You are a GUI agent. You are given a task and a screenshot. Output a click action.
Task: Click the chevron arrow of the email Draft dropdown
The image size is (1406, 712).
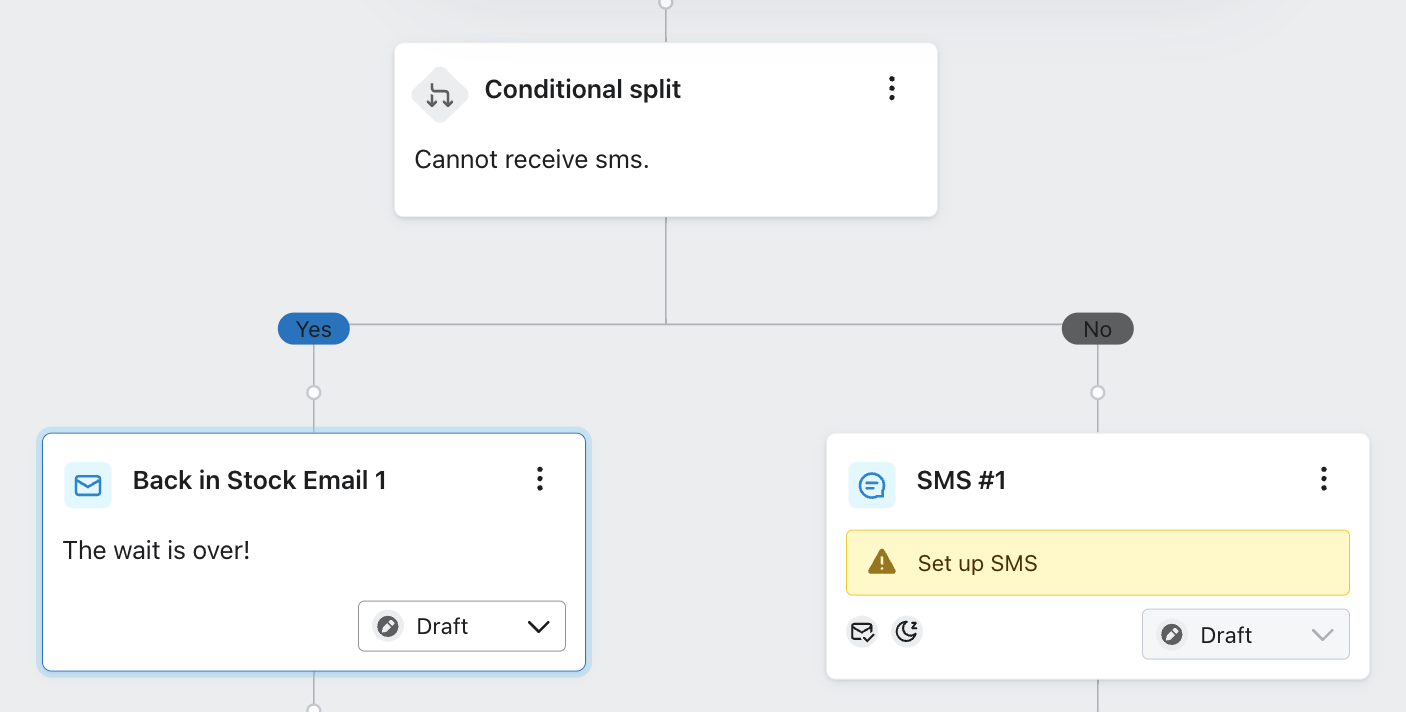click(538, 627)
